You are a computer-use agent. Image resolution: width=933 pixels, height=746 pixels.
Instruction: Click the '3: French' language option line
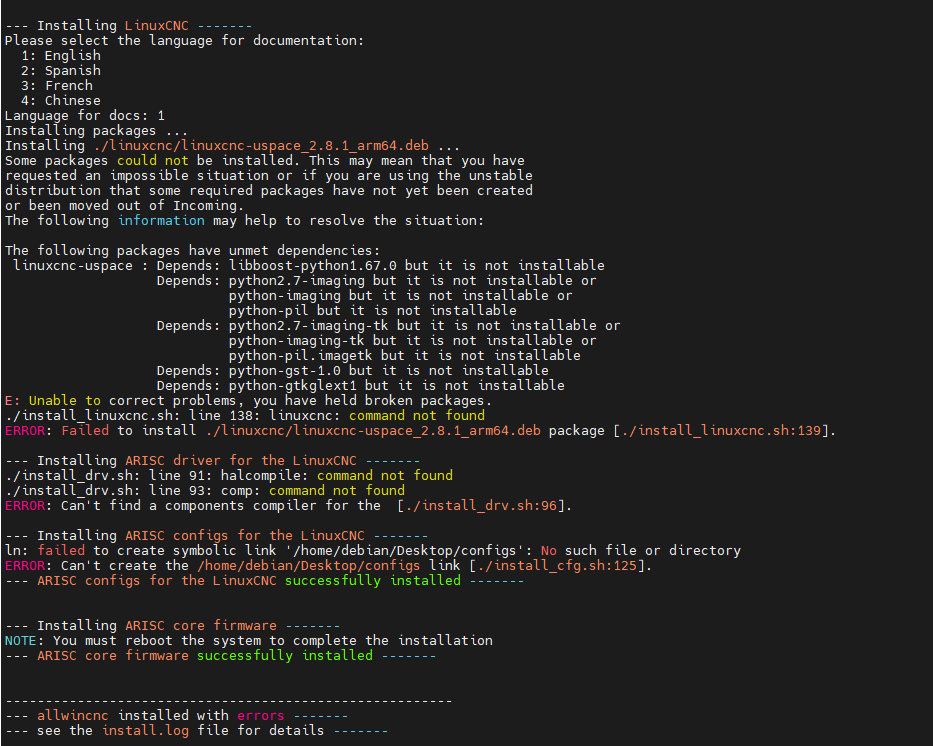[57, 85]
